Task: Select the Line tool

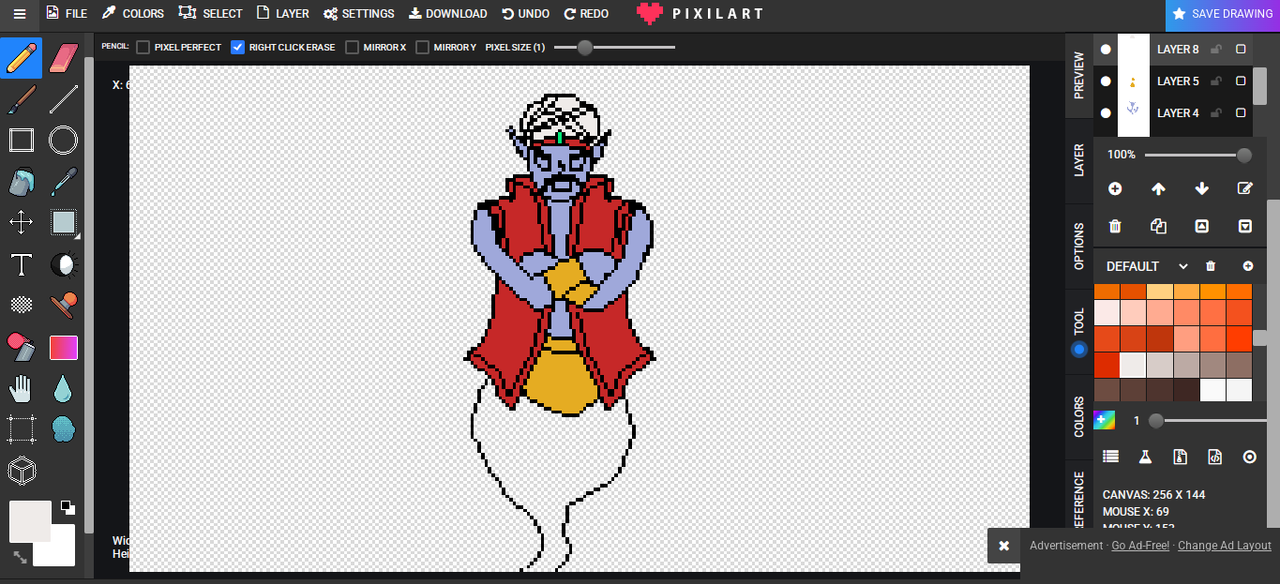Action: click(63, 99)
